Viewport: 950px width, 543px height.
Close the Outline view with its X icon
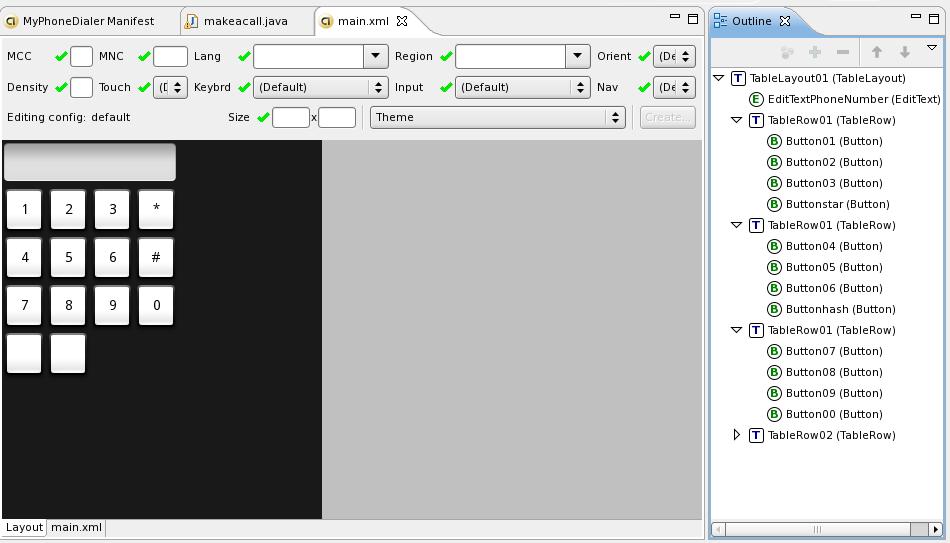[785, 21]
